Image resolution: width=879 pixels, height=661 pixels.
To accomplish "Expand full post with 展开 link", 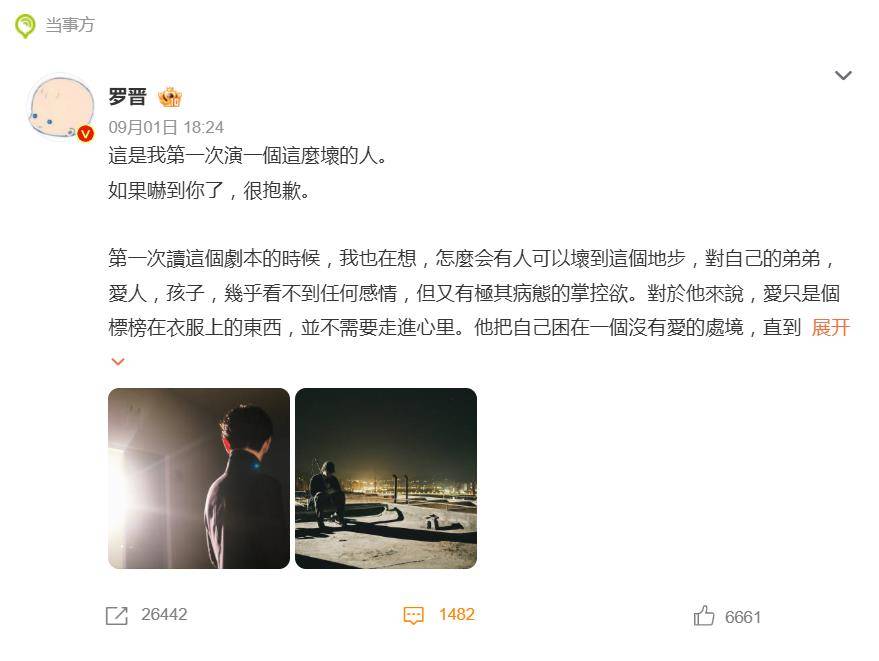I will coord(830,327).
